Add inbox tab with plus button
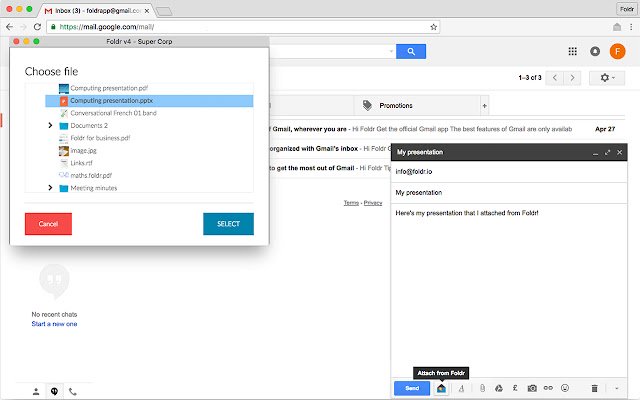Viewport: 640px width, 400px height. click(484, 106)
